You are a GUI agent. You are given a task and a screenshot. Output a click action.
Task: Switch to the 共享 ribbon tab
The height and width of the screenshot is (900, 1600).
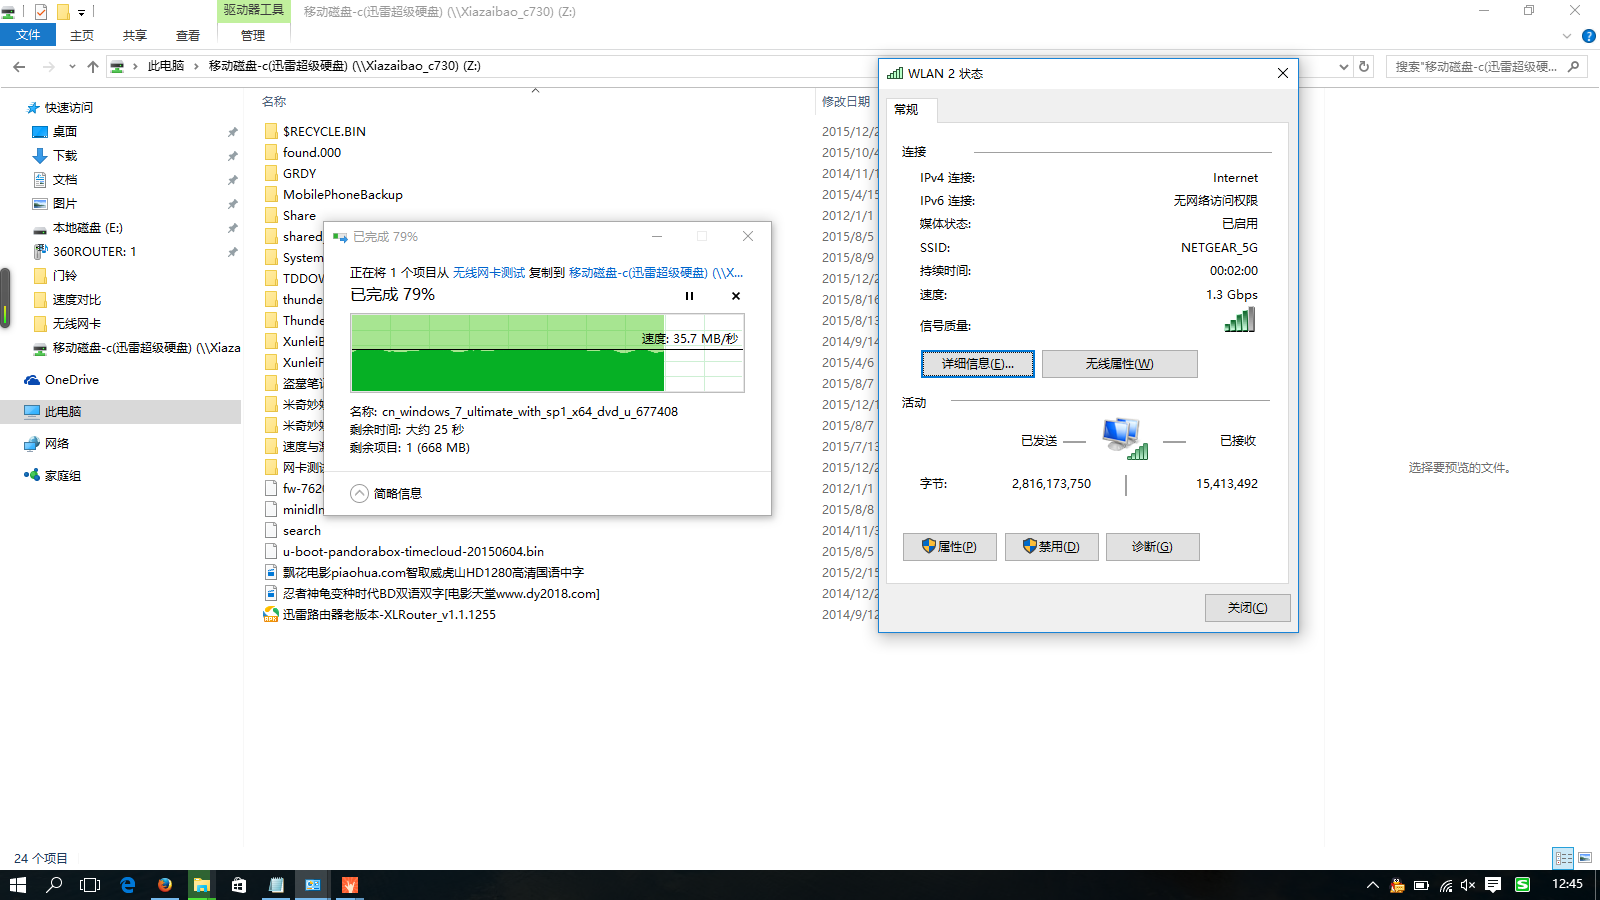click(135, 35)
